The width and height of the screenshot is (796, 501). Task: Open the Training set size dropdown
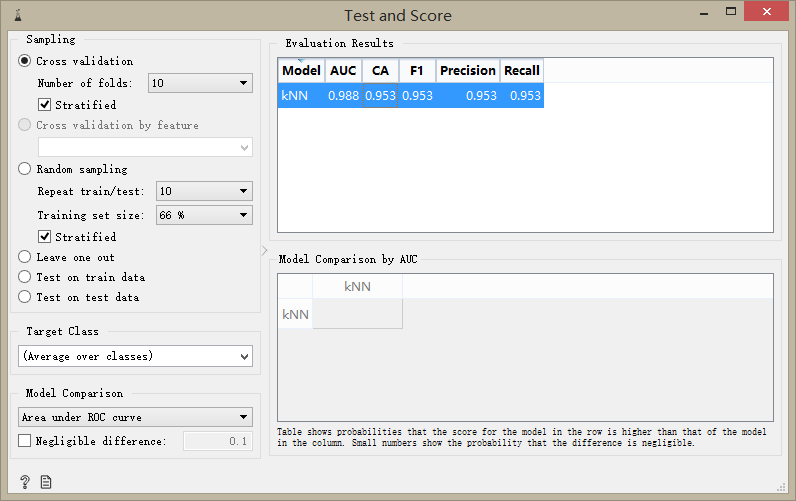coord(204,215)
